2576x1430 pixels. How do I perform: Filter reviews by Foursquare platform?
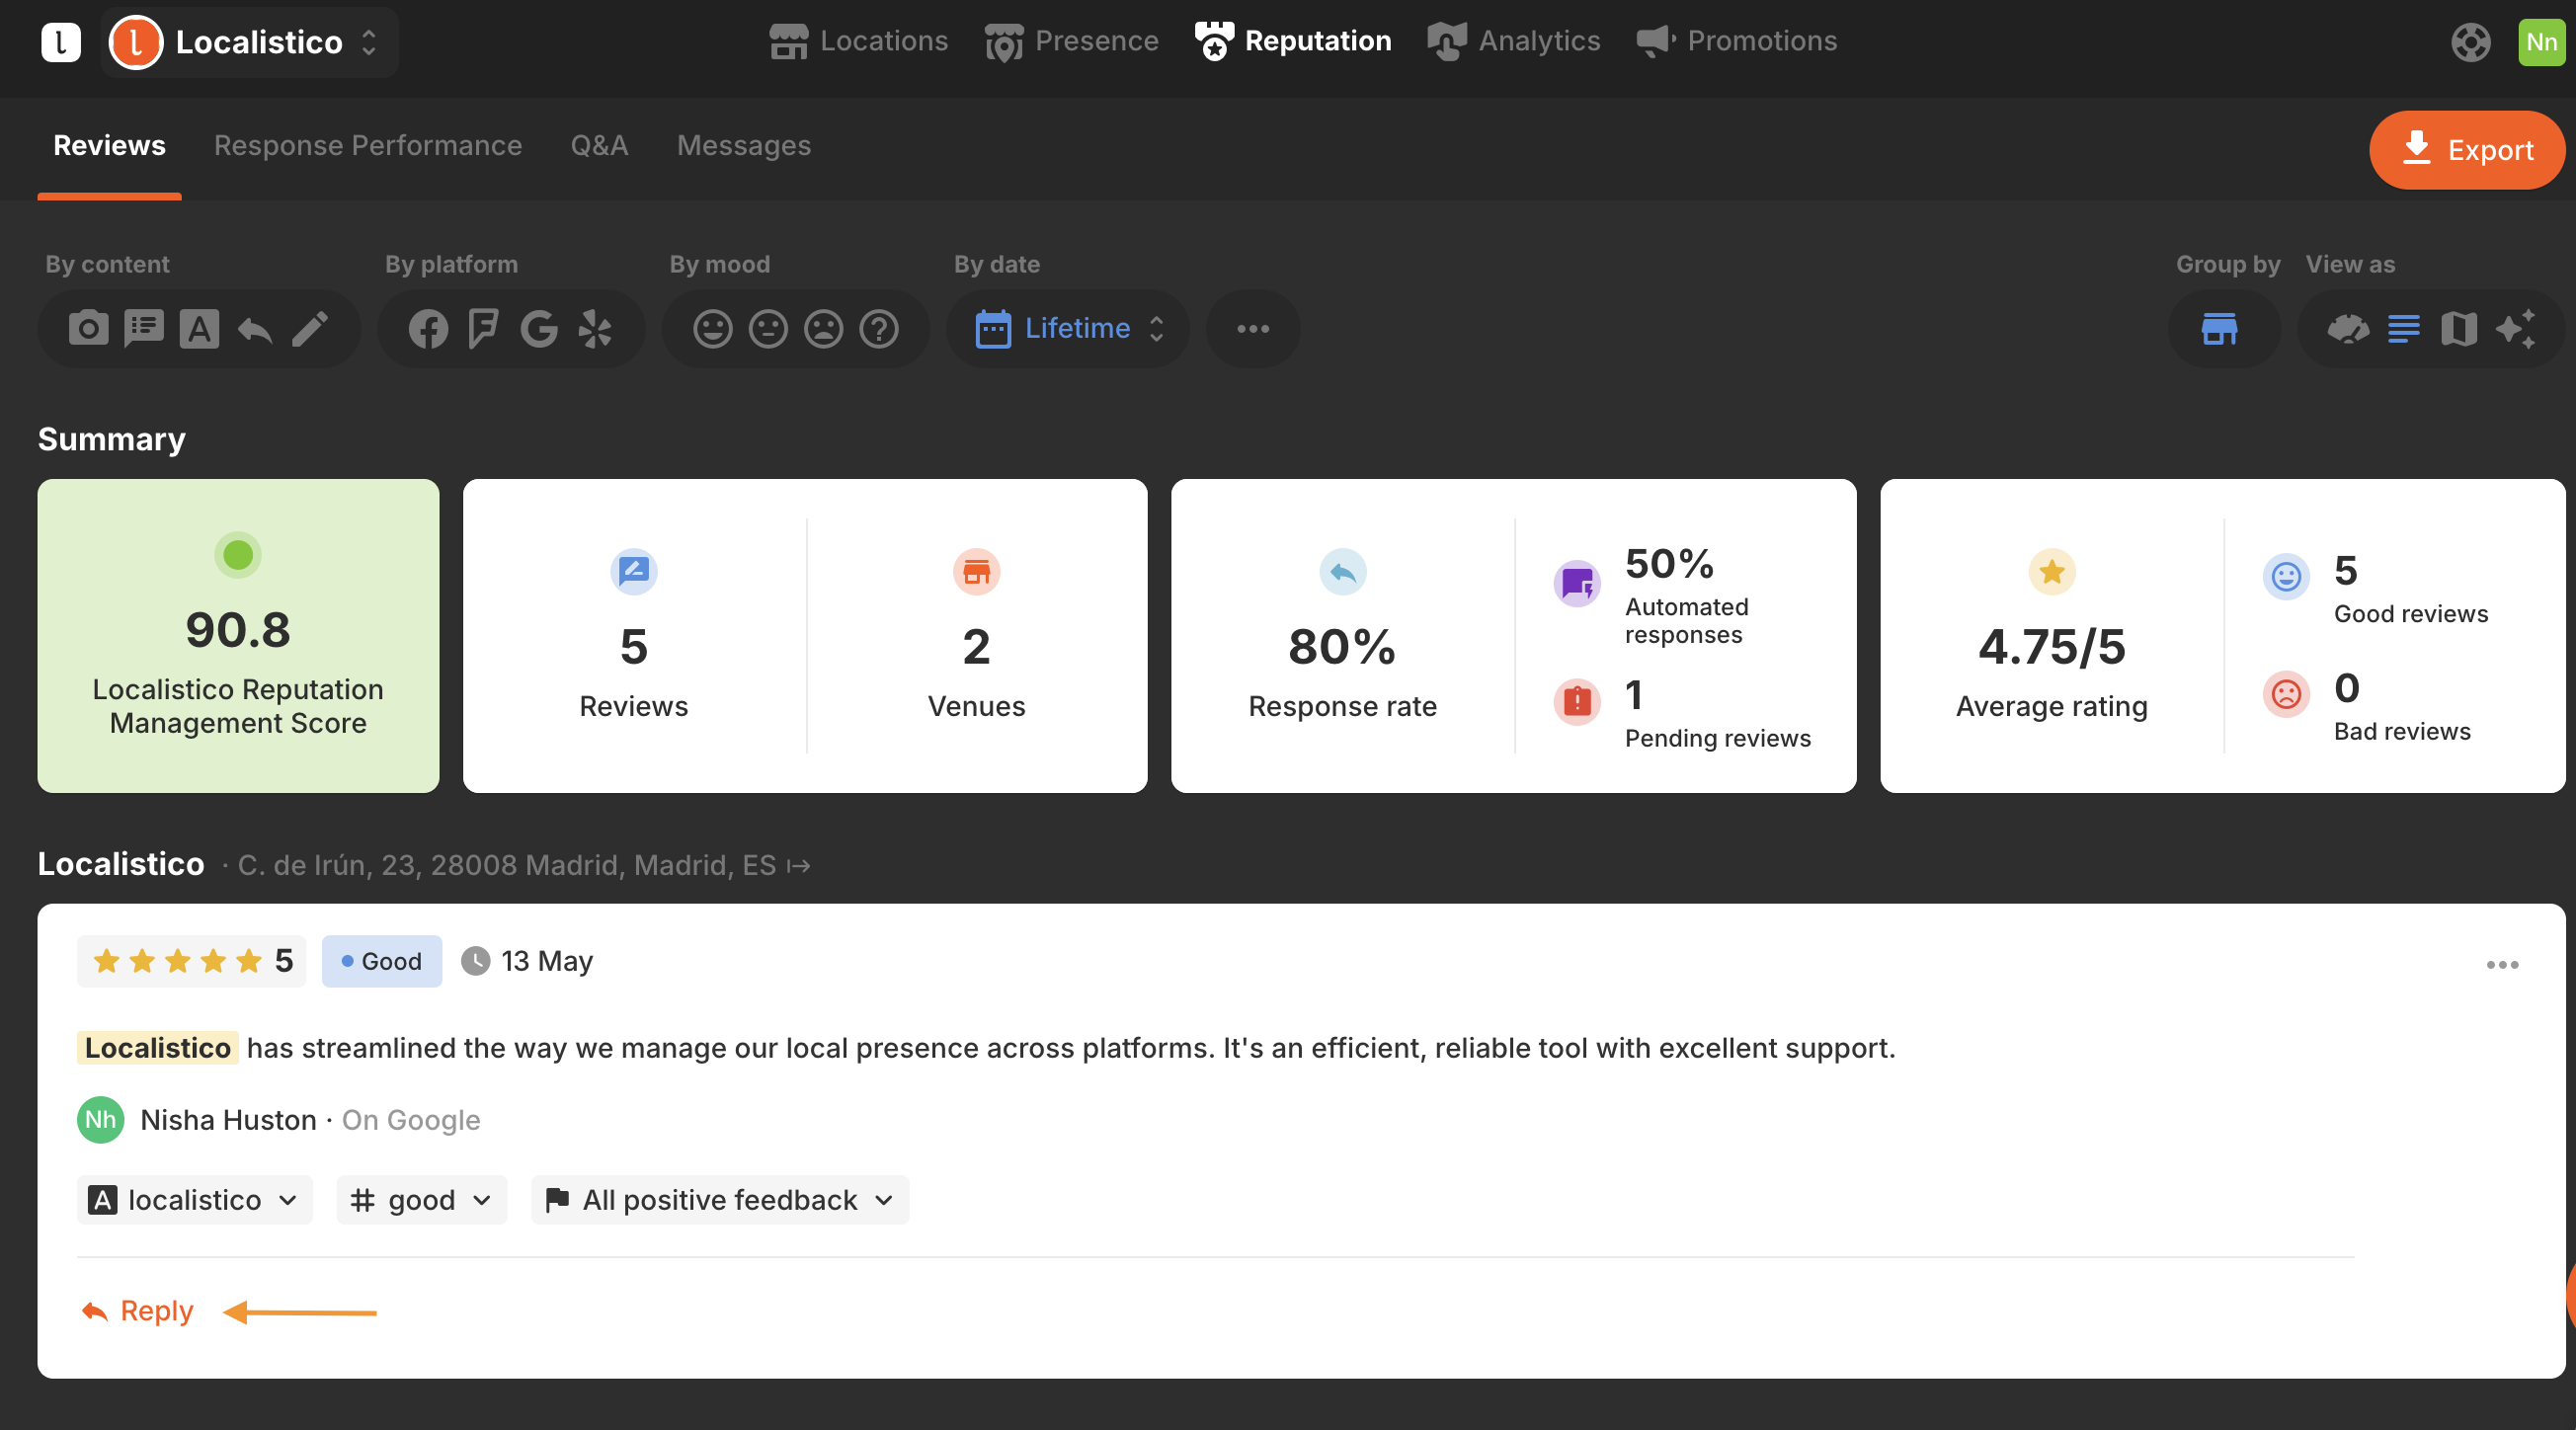483,328
